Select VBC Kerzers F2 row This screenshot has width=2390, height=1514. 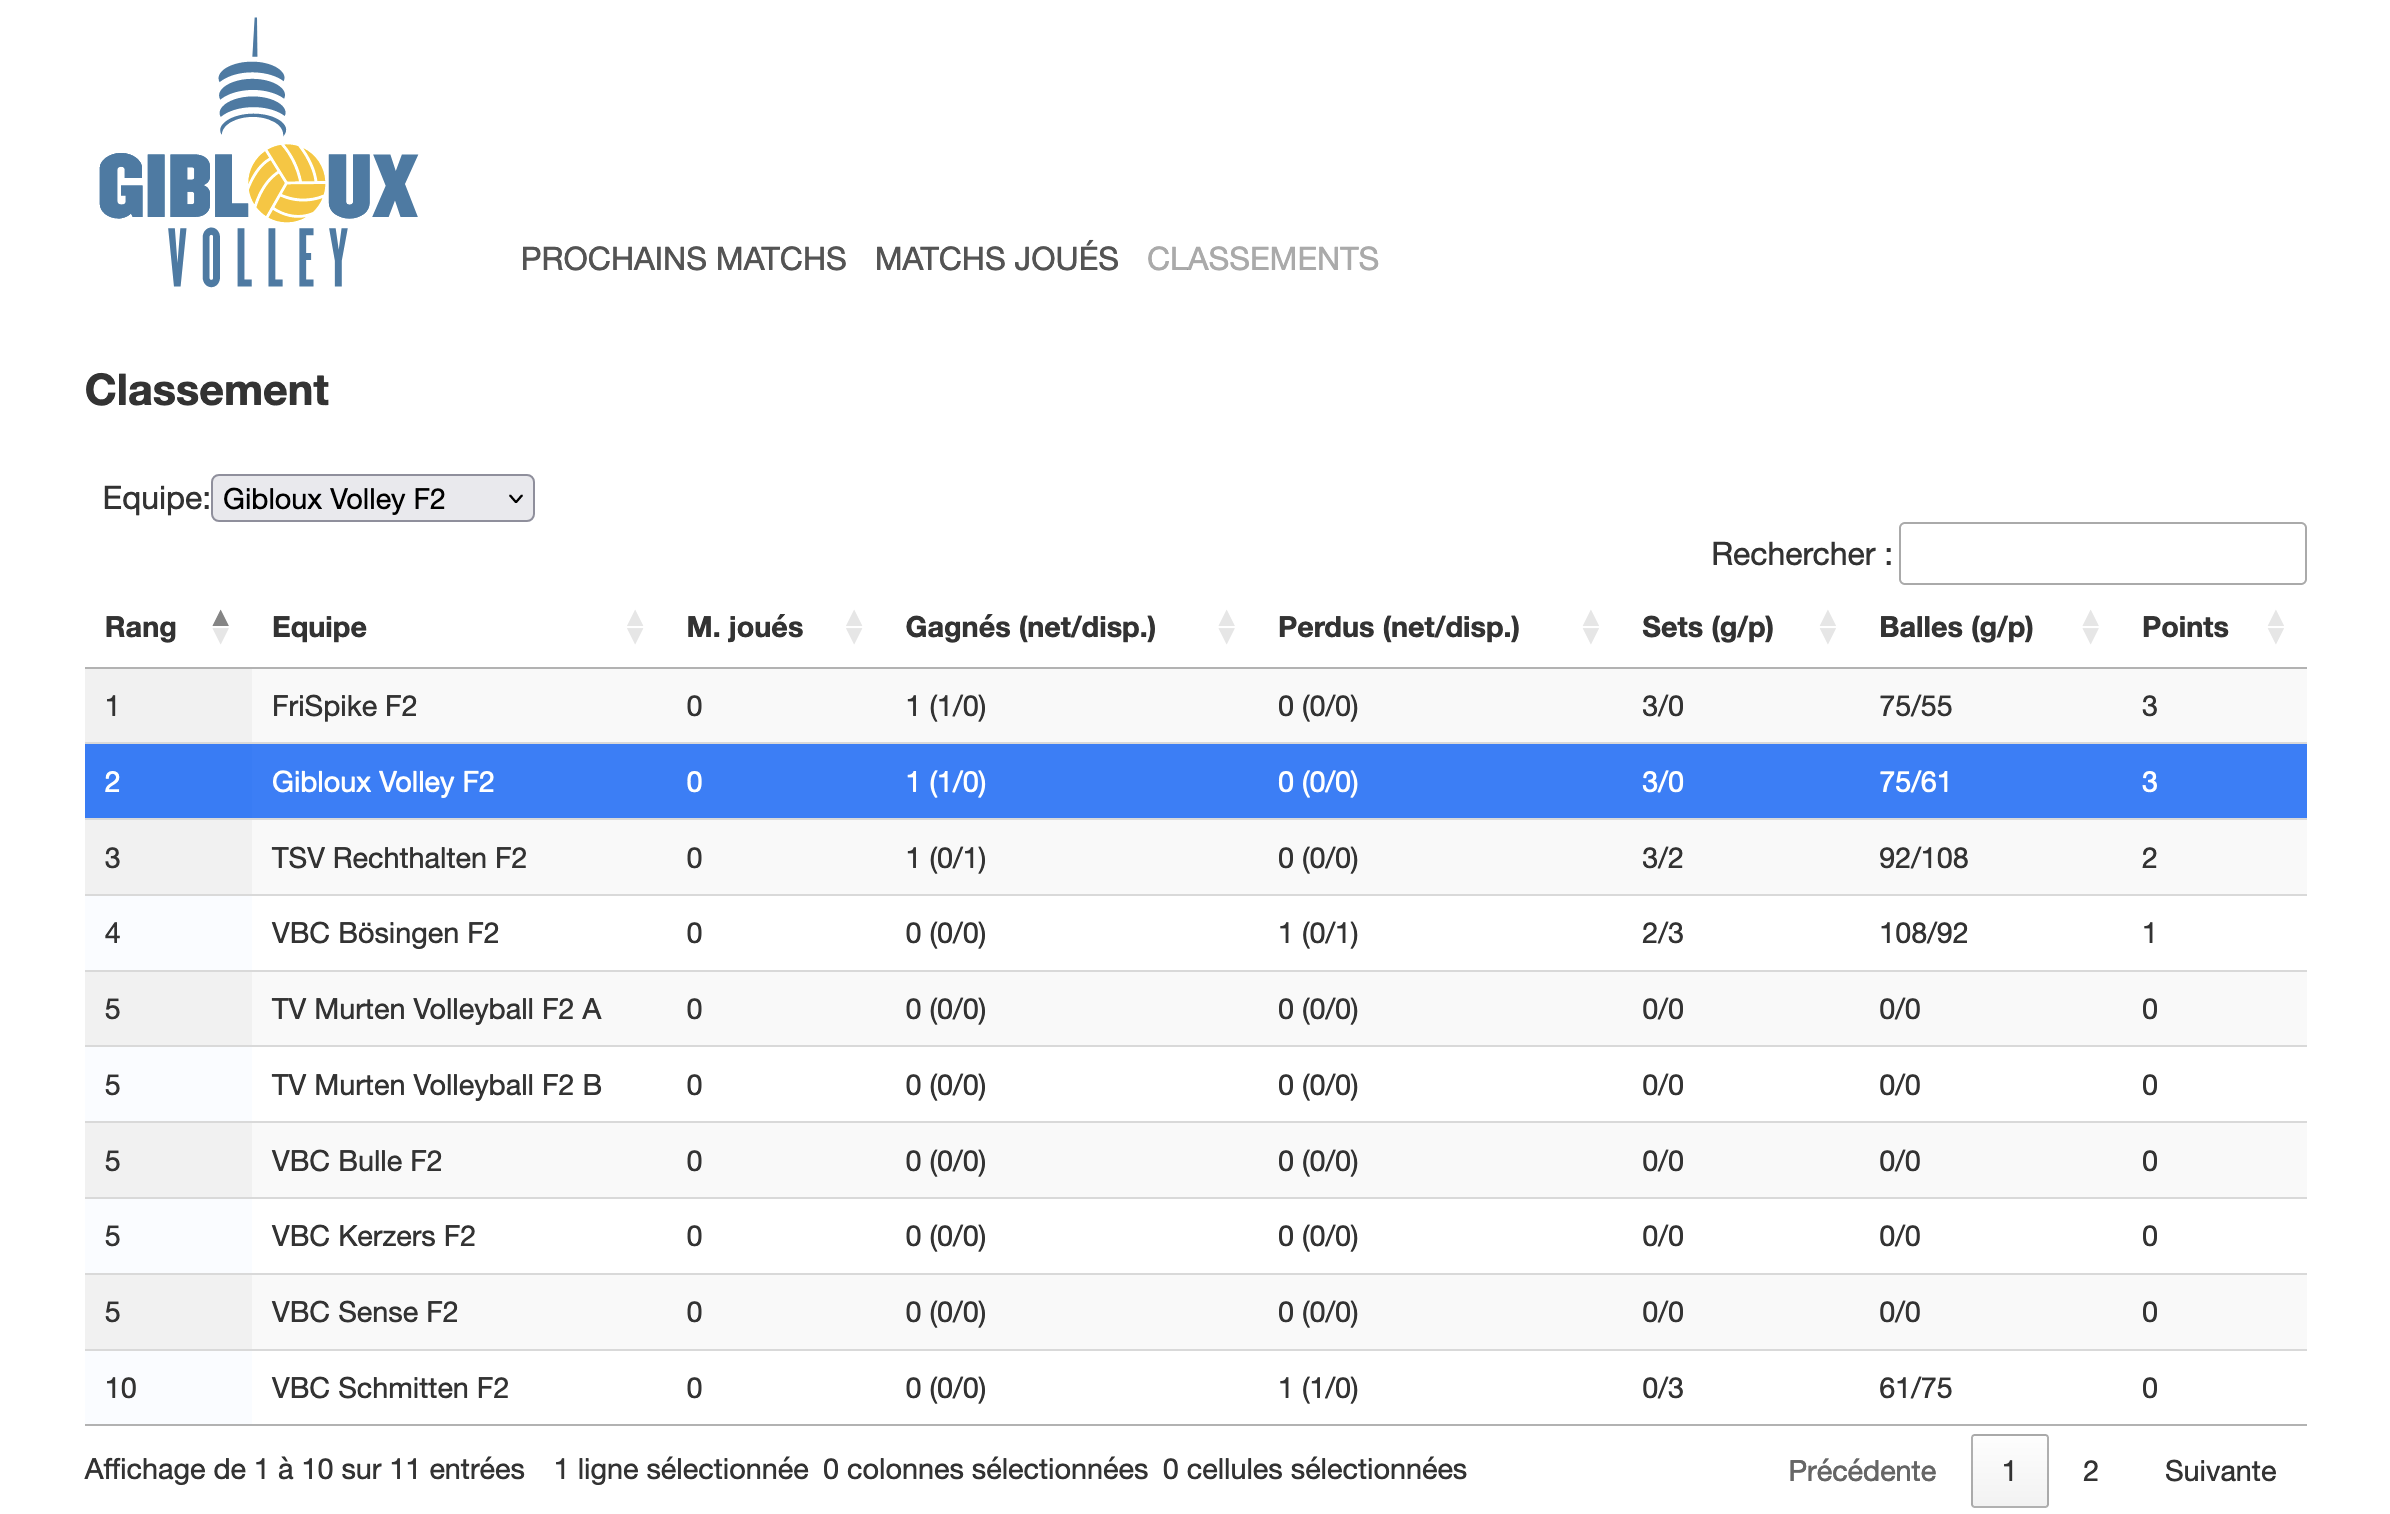[x=1196, y=1236]
